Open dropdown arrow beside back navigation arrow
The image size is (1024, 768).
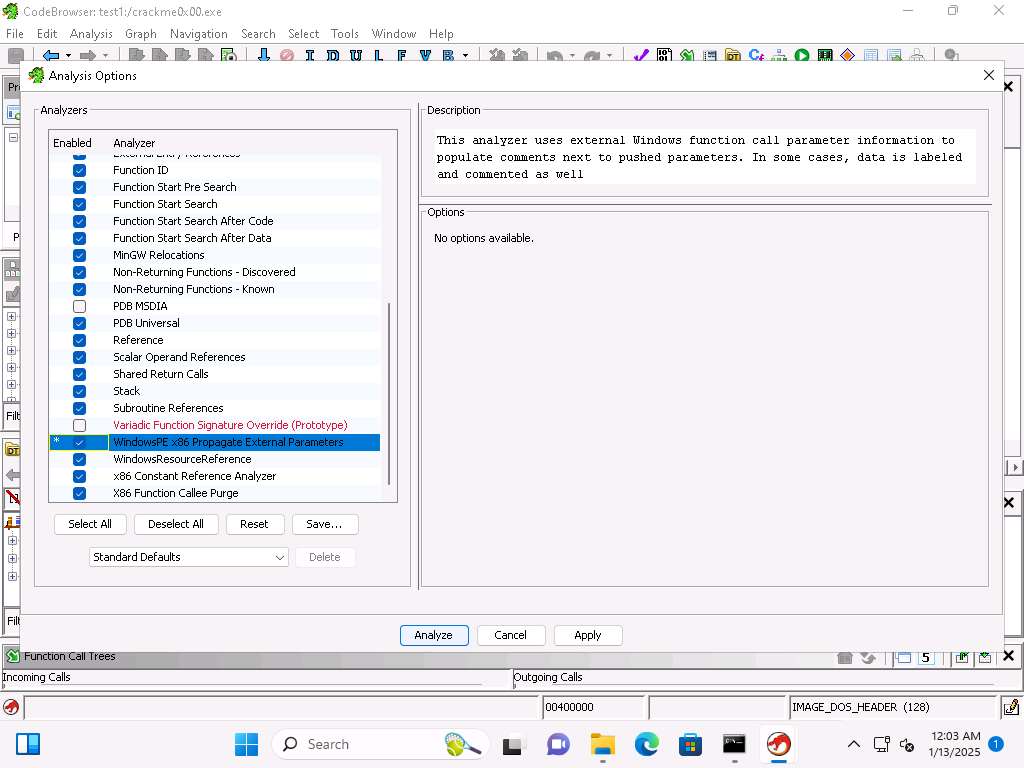tap(67, 56)
